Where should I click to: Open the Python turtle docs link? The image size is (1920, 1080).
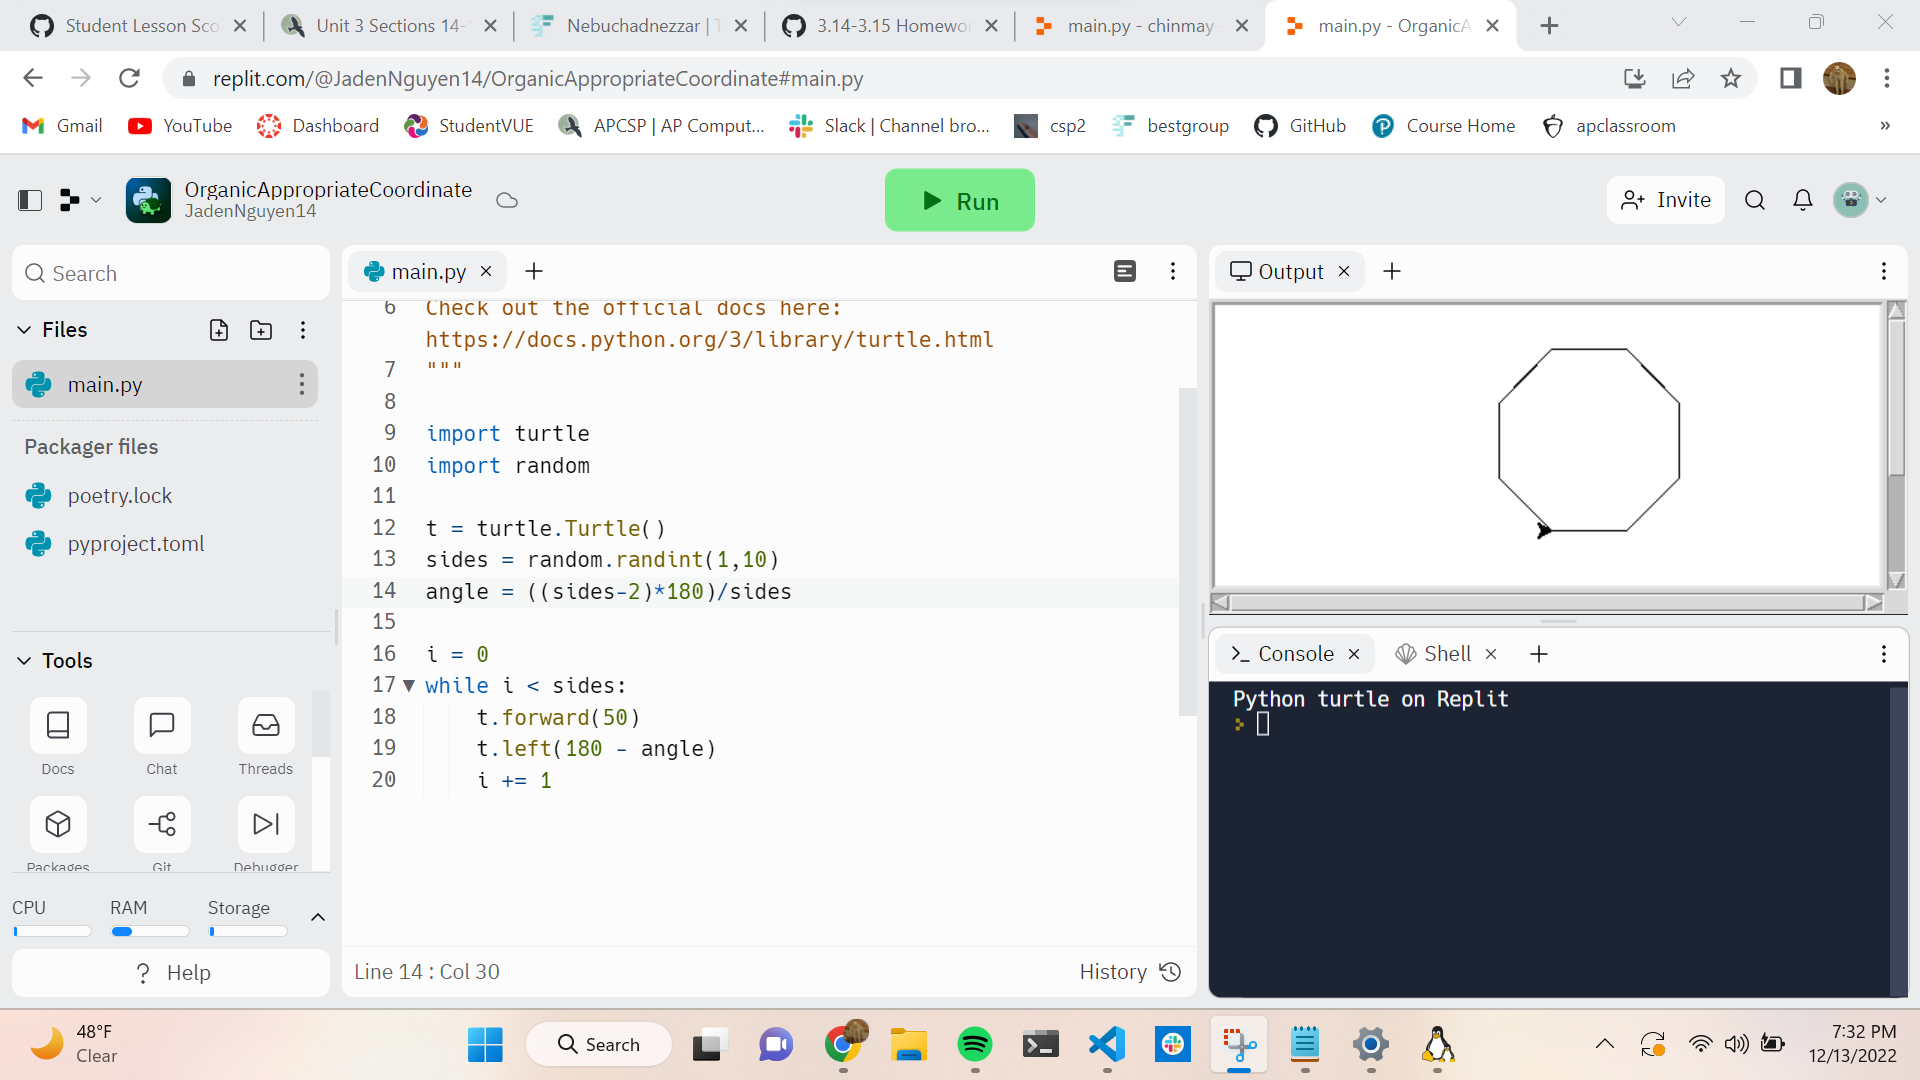709,340
